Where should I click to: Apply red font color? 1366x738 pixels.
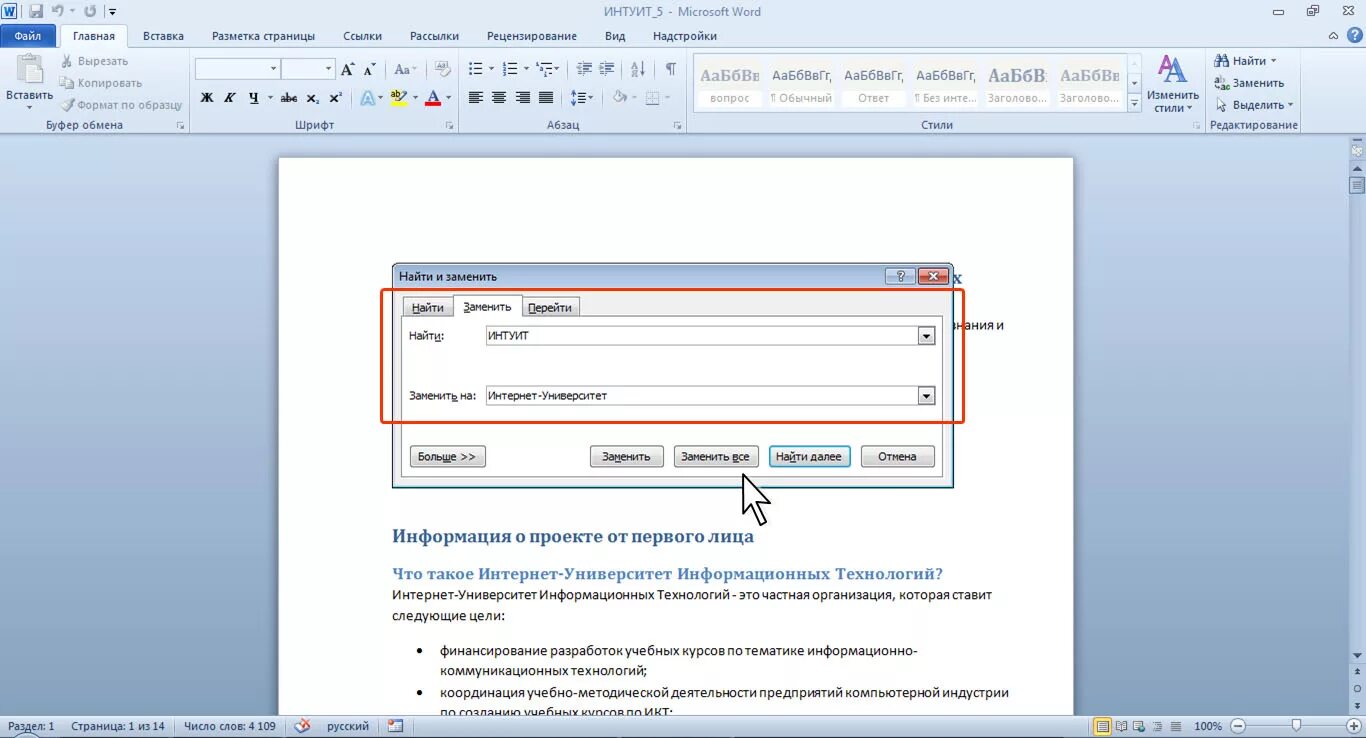(432, 97)
